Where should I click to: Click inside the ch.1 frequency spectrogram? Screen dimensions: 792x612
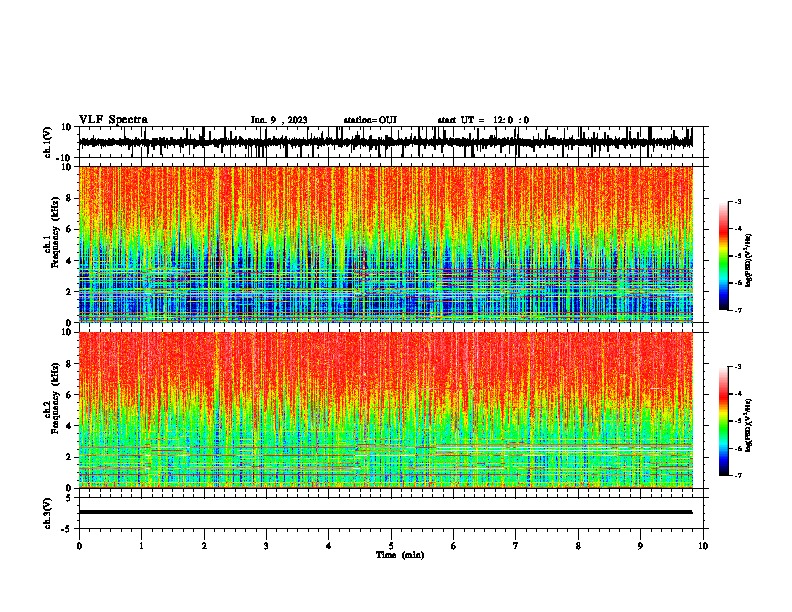(385, 244)
